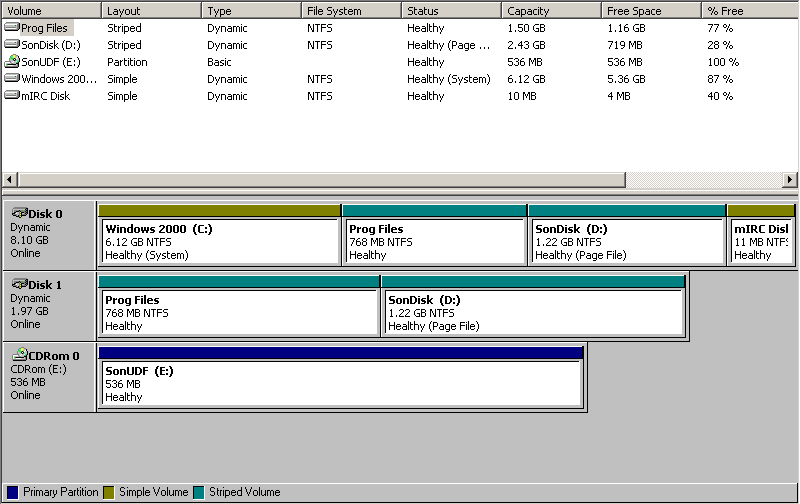Viewport: 800px width, 504px height.
Task: Select the SonDisk (D:) volume icon in list
Action: [12, 45]
